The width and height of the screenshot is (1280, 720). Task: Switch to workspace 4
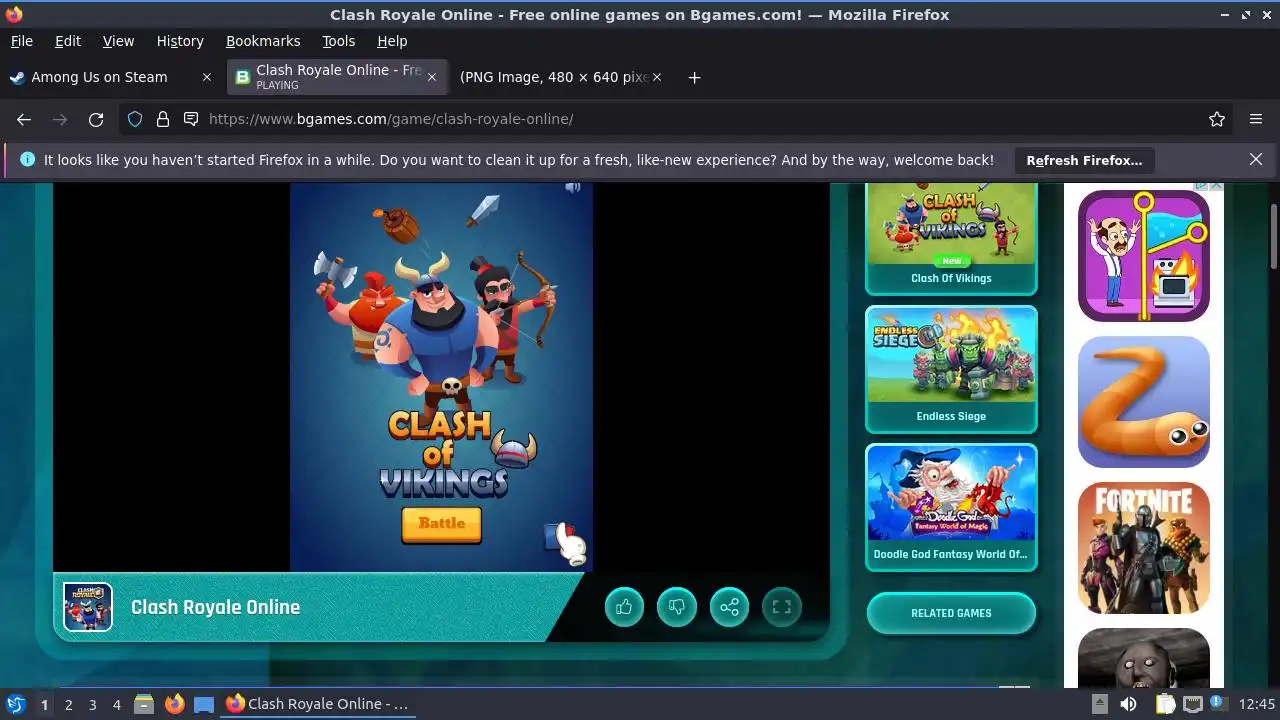116,705
